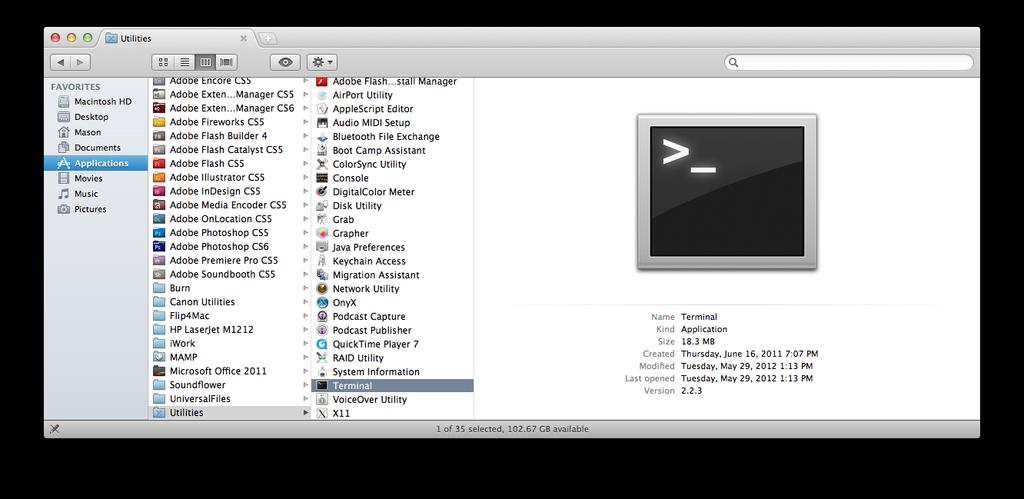Click the pin icon in status bar

pyautogui.click(x=55, y=429)
